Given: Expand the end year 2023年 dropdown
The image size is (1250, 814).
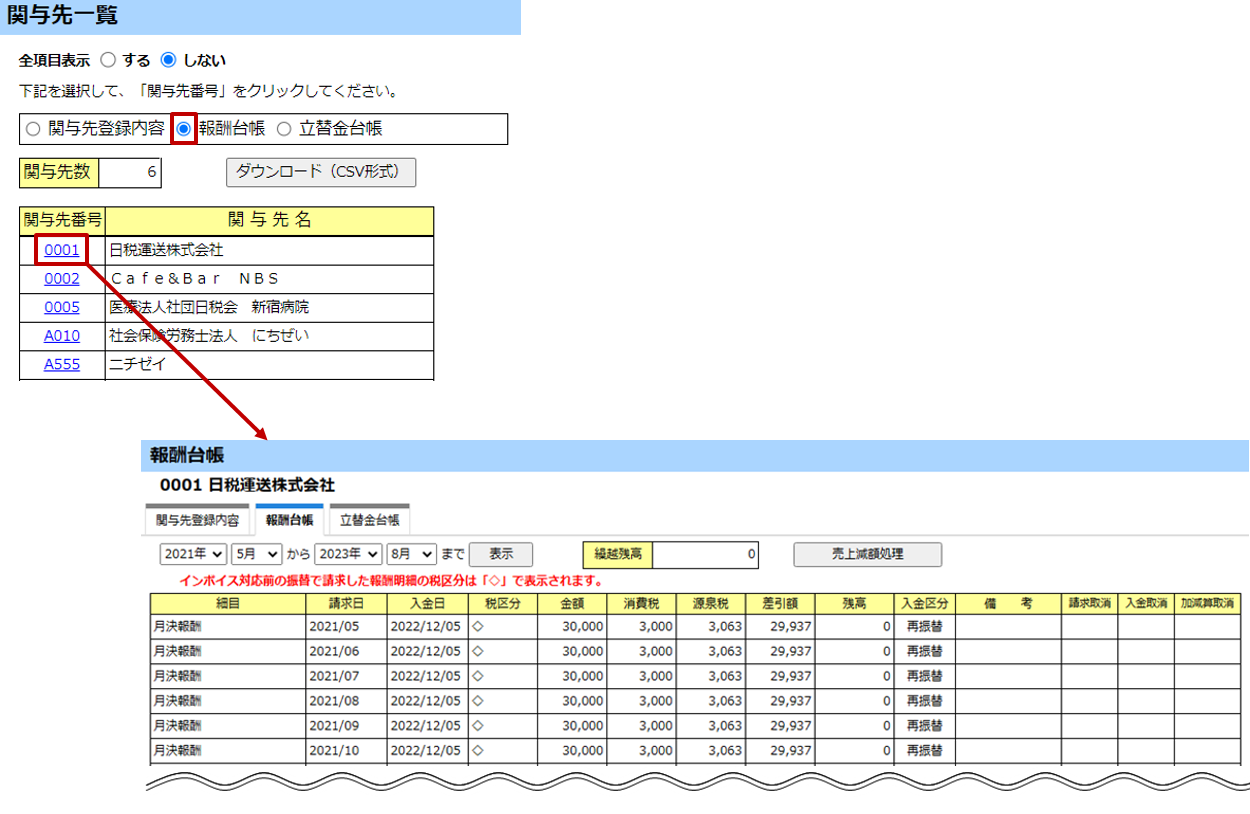Looking at the screenshot, I should pos(348,554).
